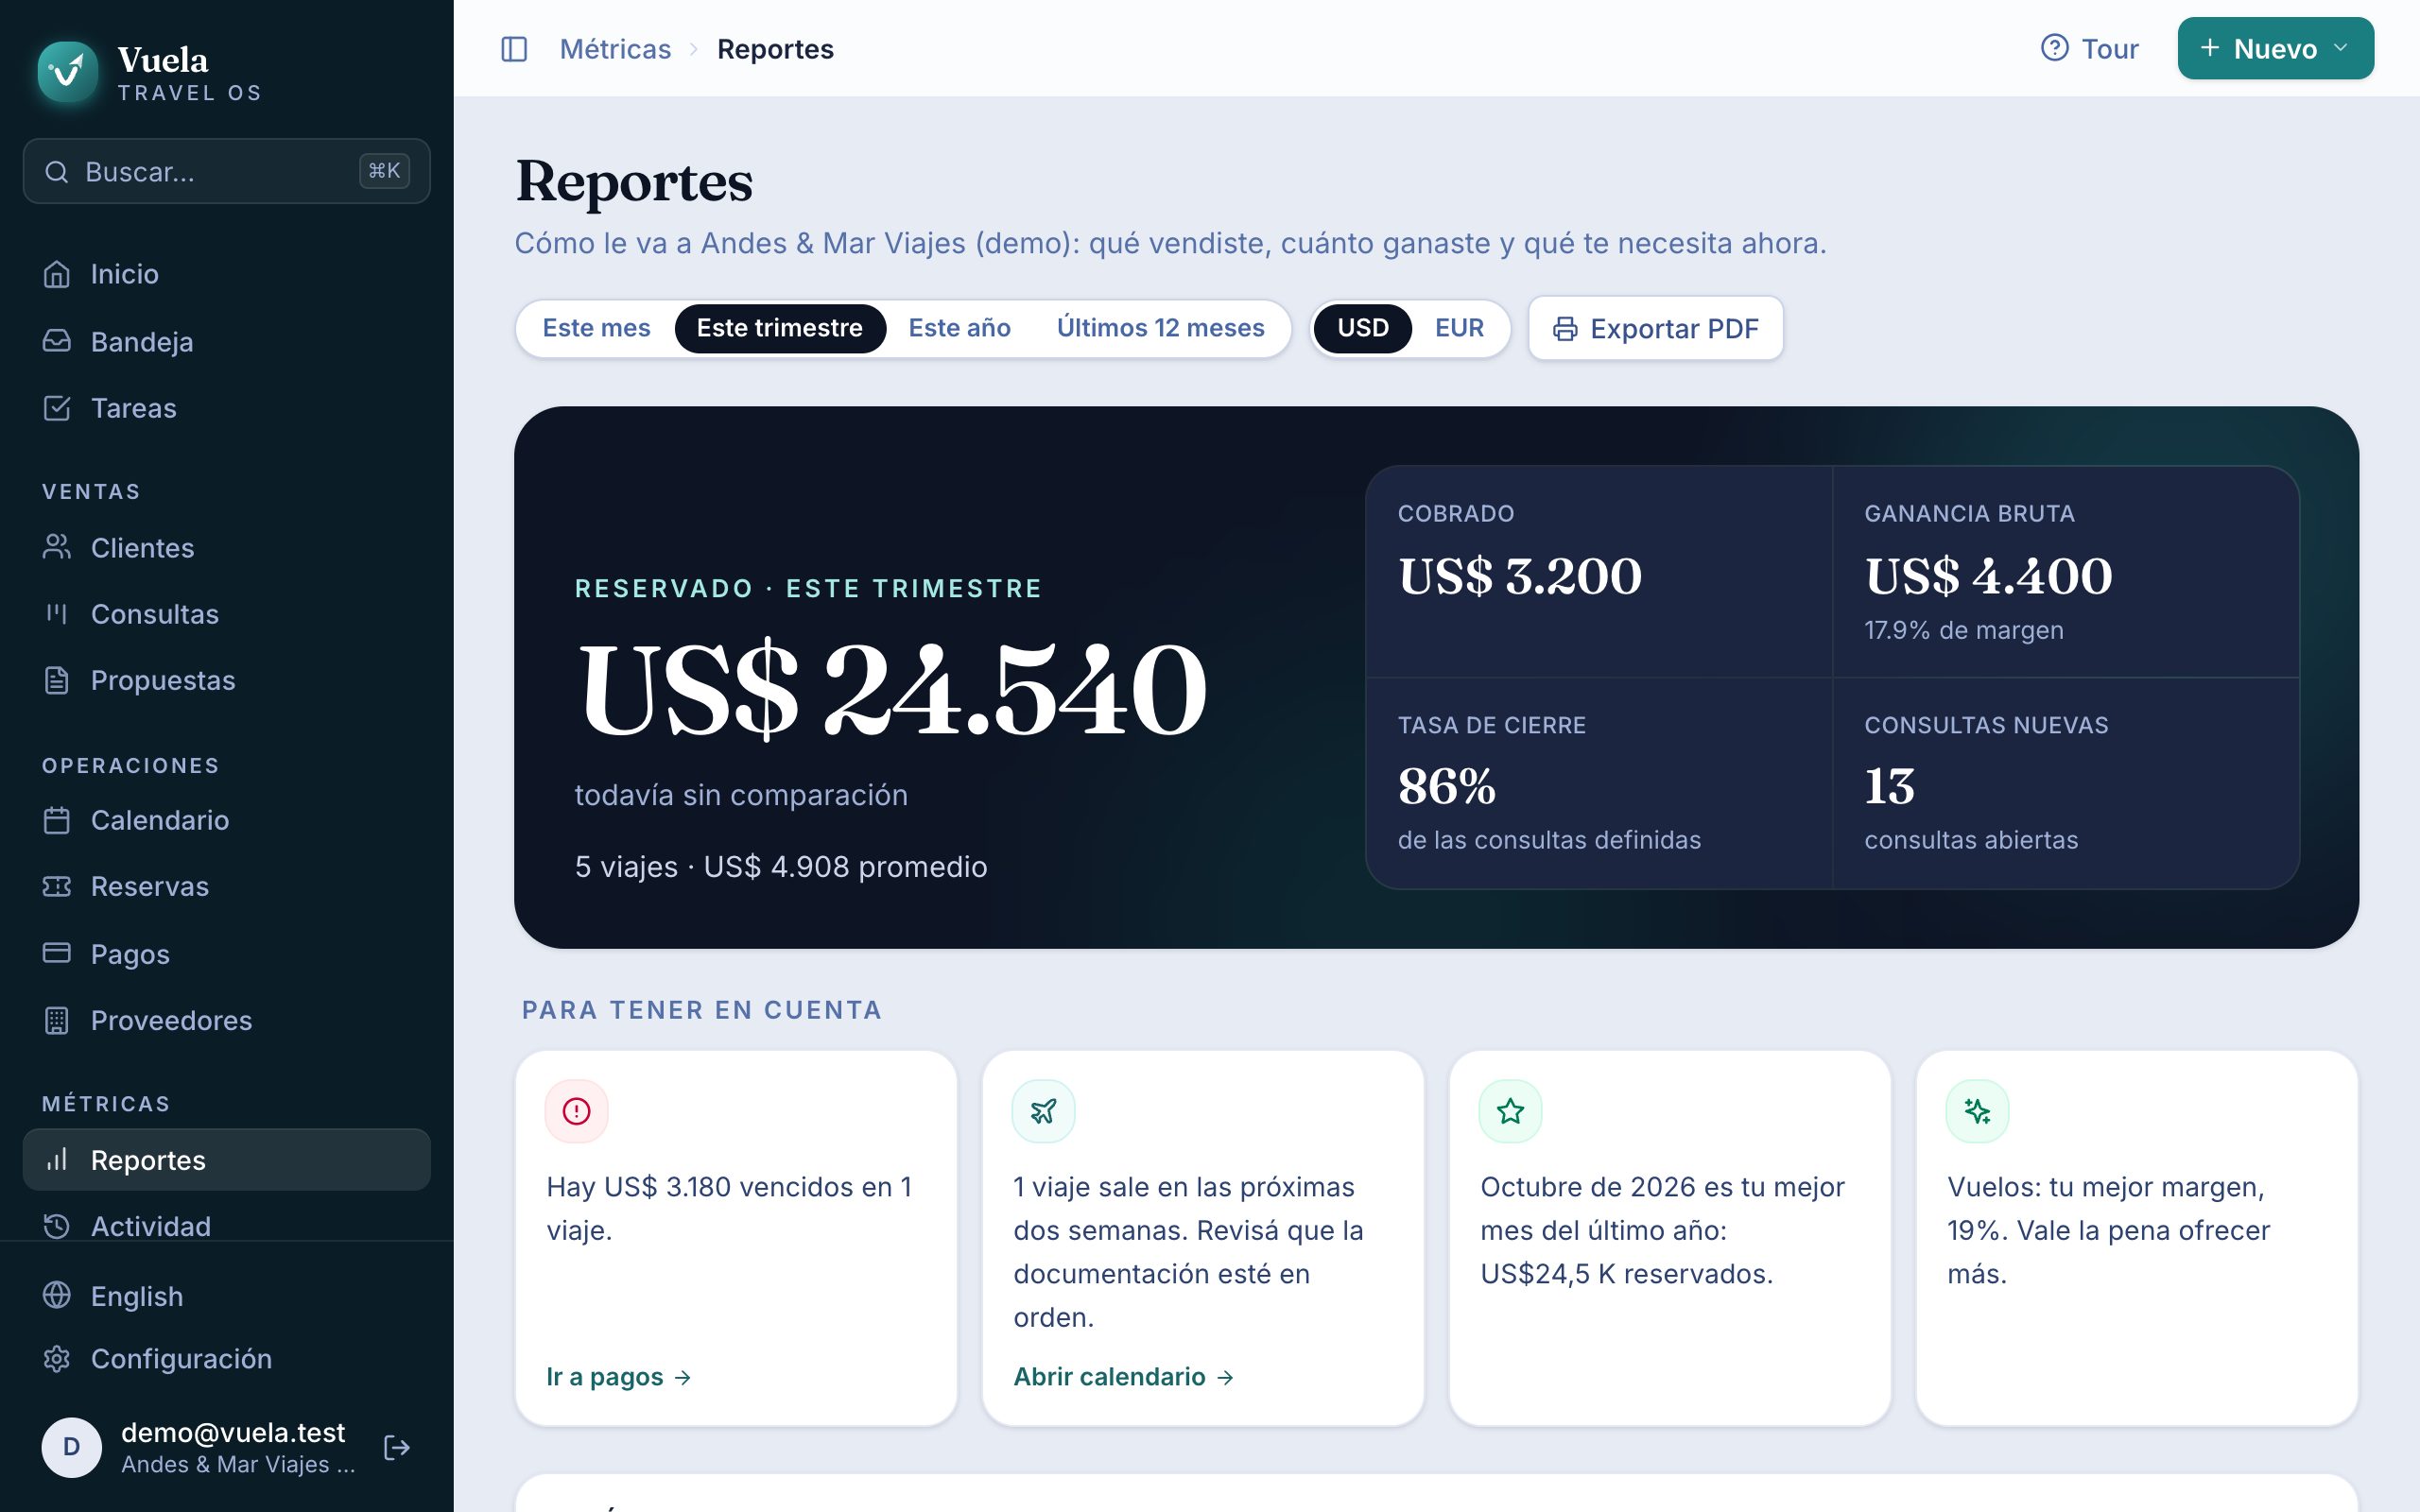Click the US$ 24.540 reserved amount
Viewport: 2420px width, 1512px height.
tap(893, 689)
